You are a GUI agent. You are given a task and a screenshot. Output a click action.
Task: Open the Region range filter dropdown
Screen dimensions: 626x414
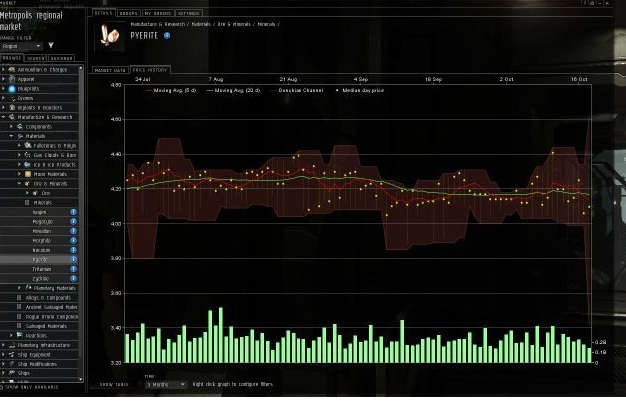click(21, 46)
